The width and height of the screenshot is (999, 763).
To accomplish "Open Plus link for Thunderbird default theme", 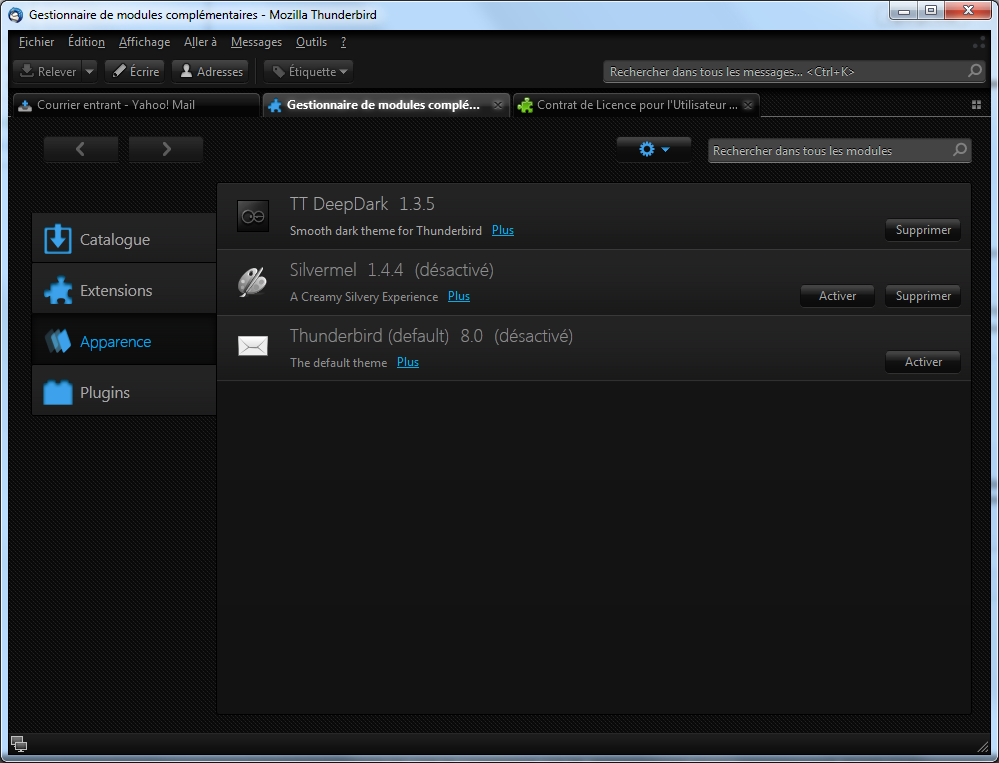I will click(x=408, y=362).
